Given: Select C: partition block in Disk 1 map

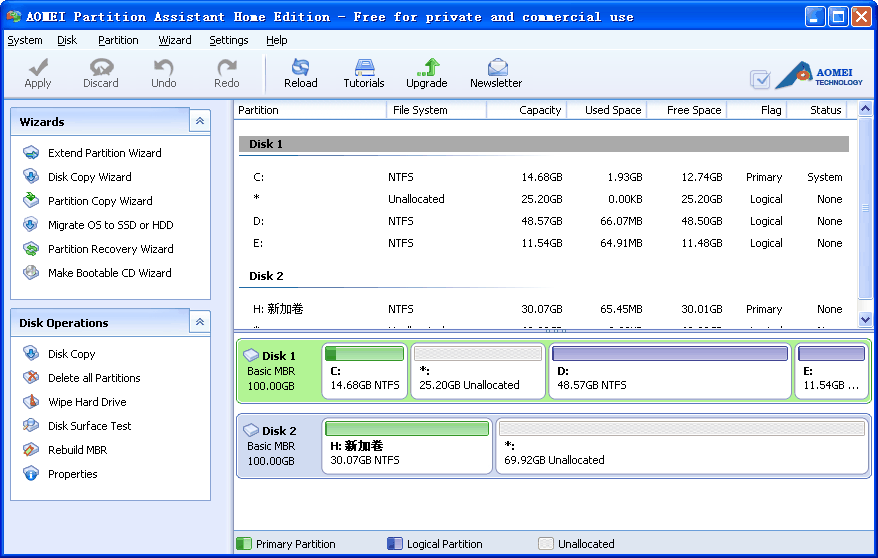Looking at the screenshot, I should pos(365,371).
